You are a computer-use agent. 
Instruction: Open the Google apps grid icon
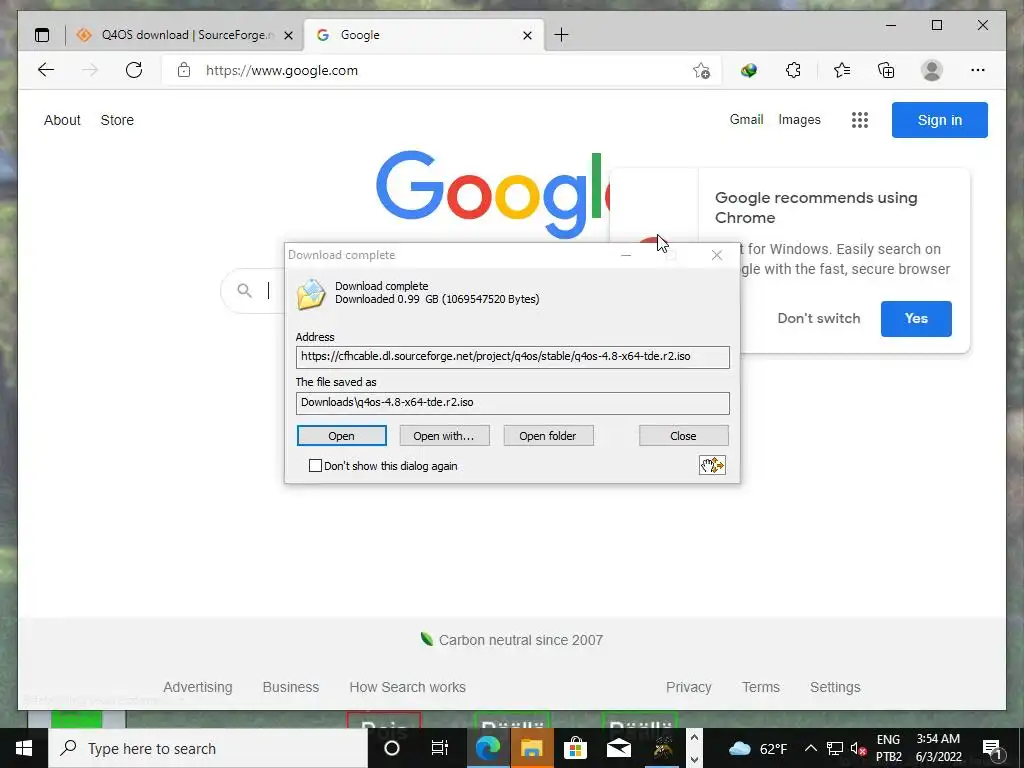click(860, 120)
